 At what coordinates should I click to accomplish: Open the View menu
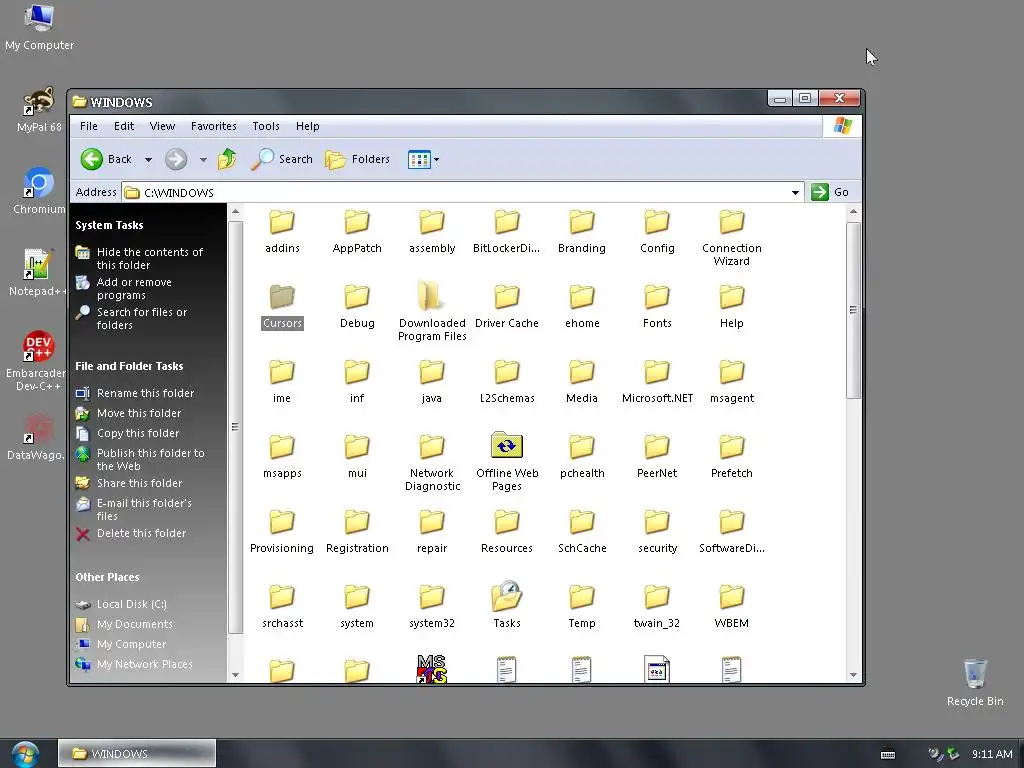point(162,126)
